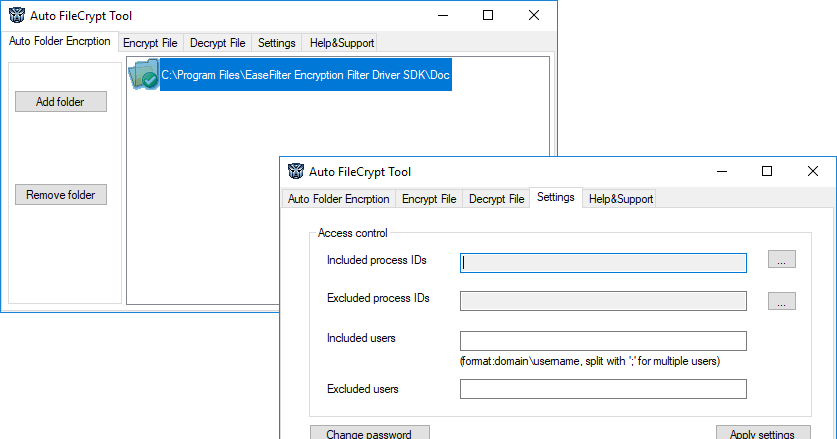The width and height of the screenshot is (837, 439).
Task: Click Change password button
Action: (369, 433)
